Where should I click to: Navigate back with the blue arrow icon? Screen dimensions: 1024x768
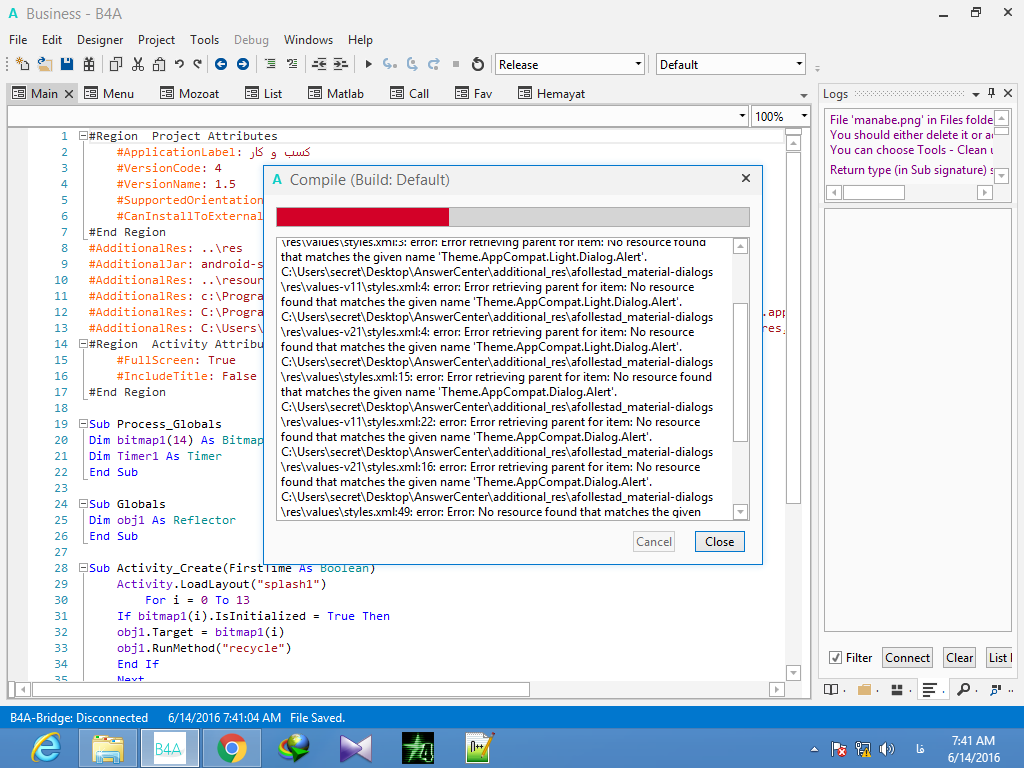point(222,63)
